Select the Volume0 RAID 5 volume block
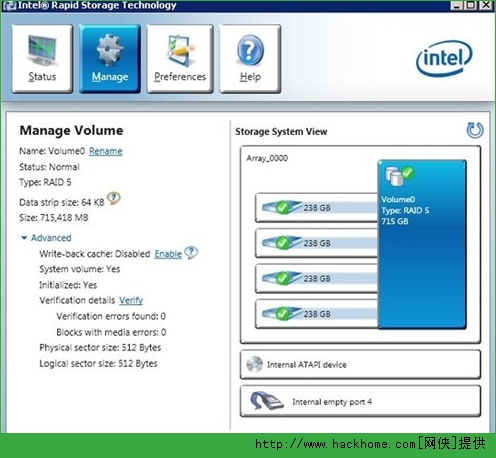The image size is (496, 458). pyautogui.click(x=422, y=244)
